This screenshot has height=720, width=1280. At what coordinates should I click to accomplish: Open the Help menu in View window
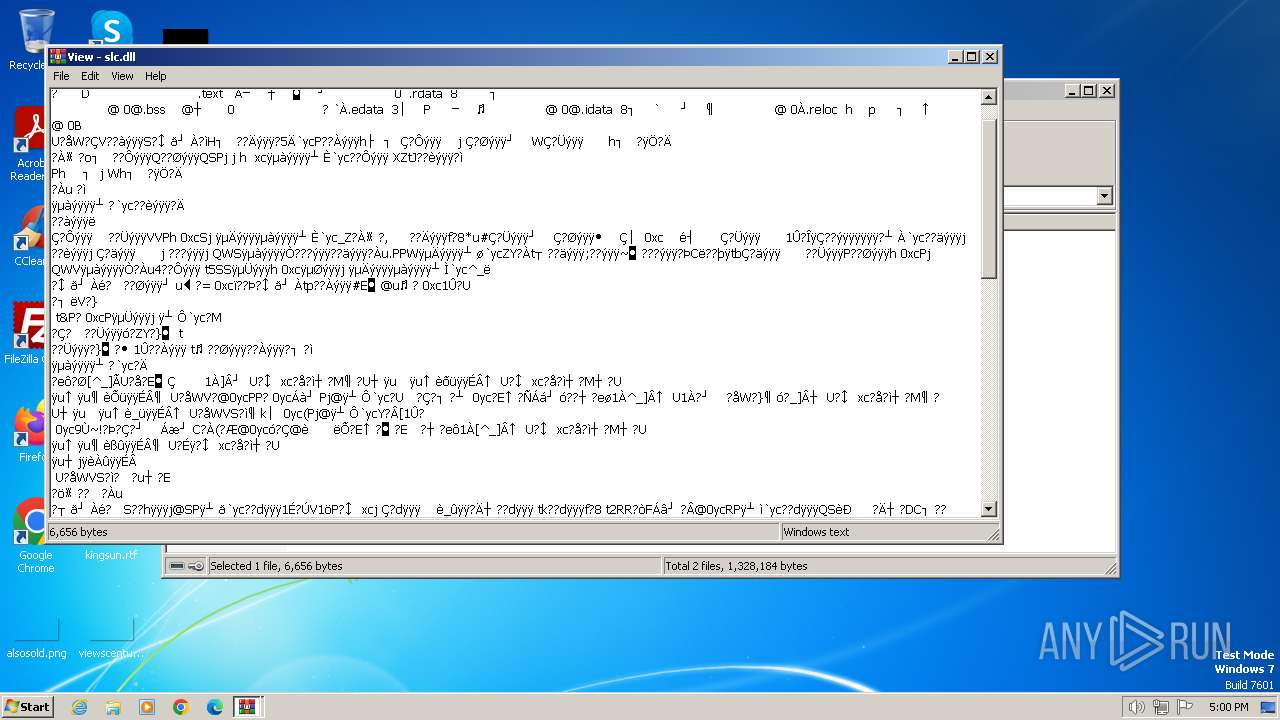(x=155, y=76)
